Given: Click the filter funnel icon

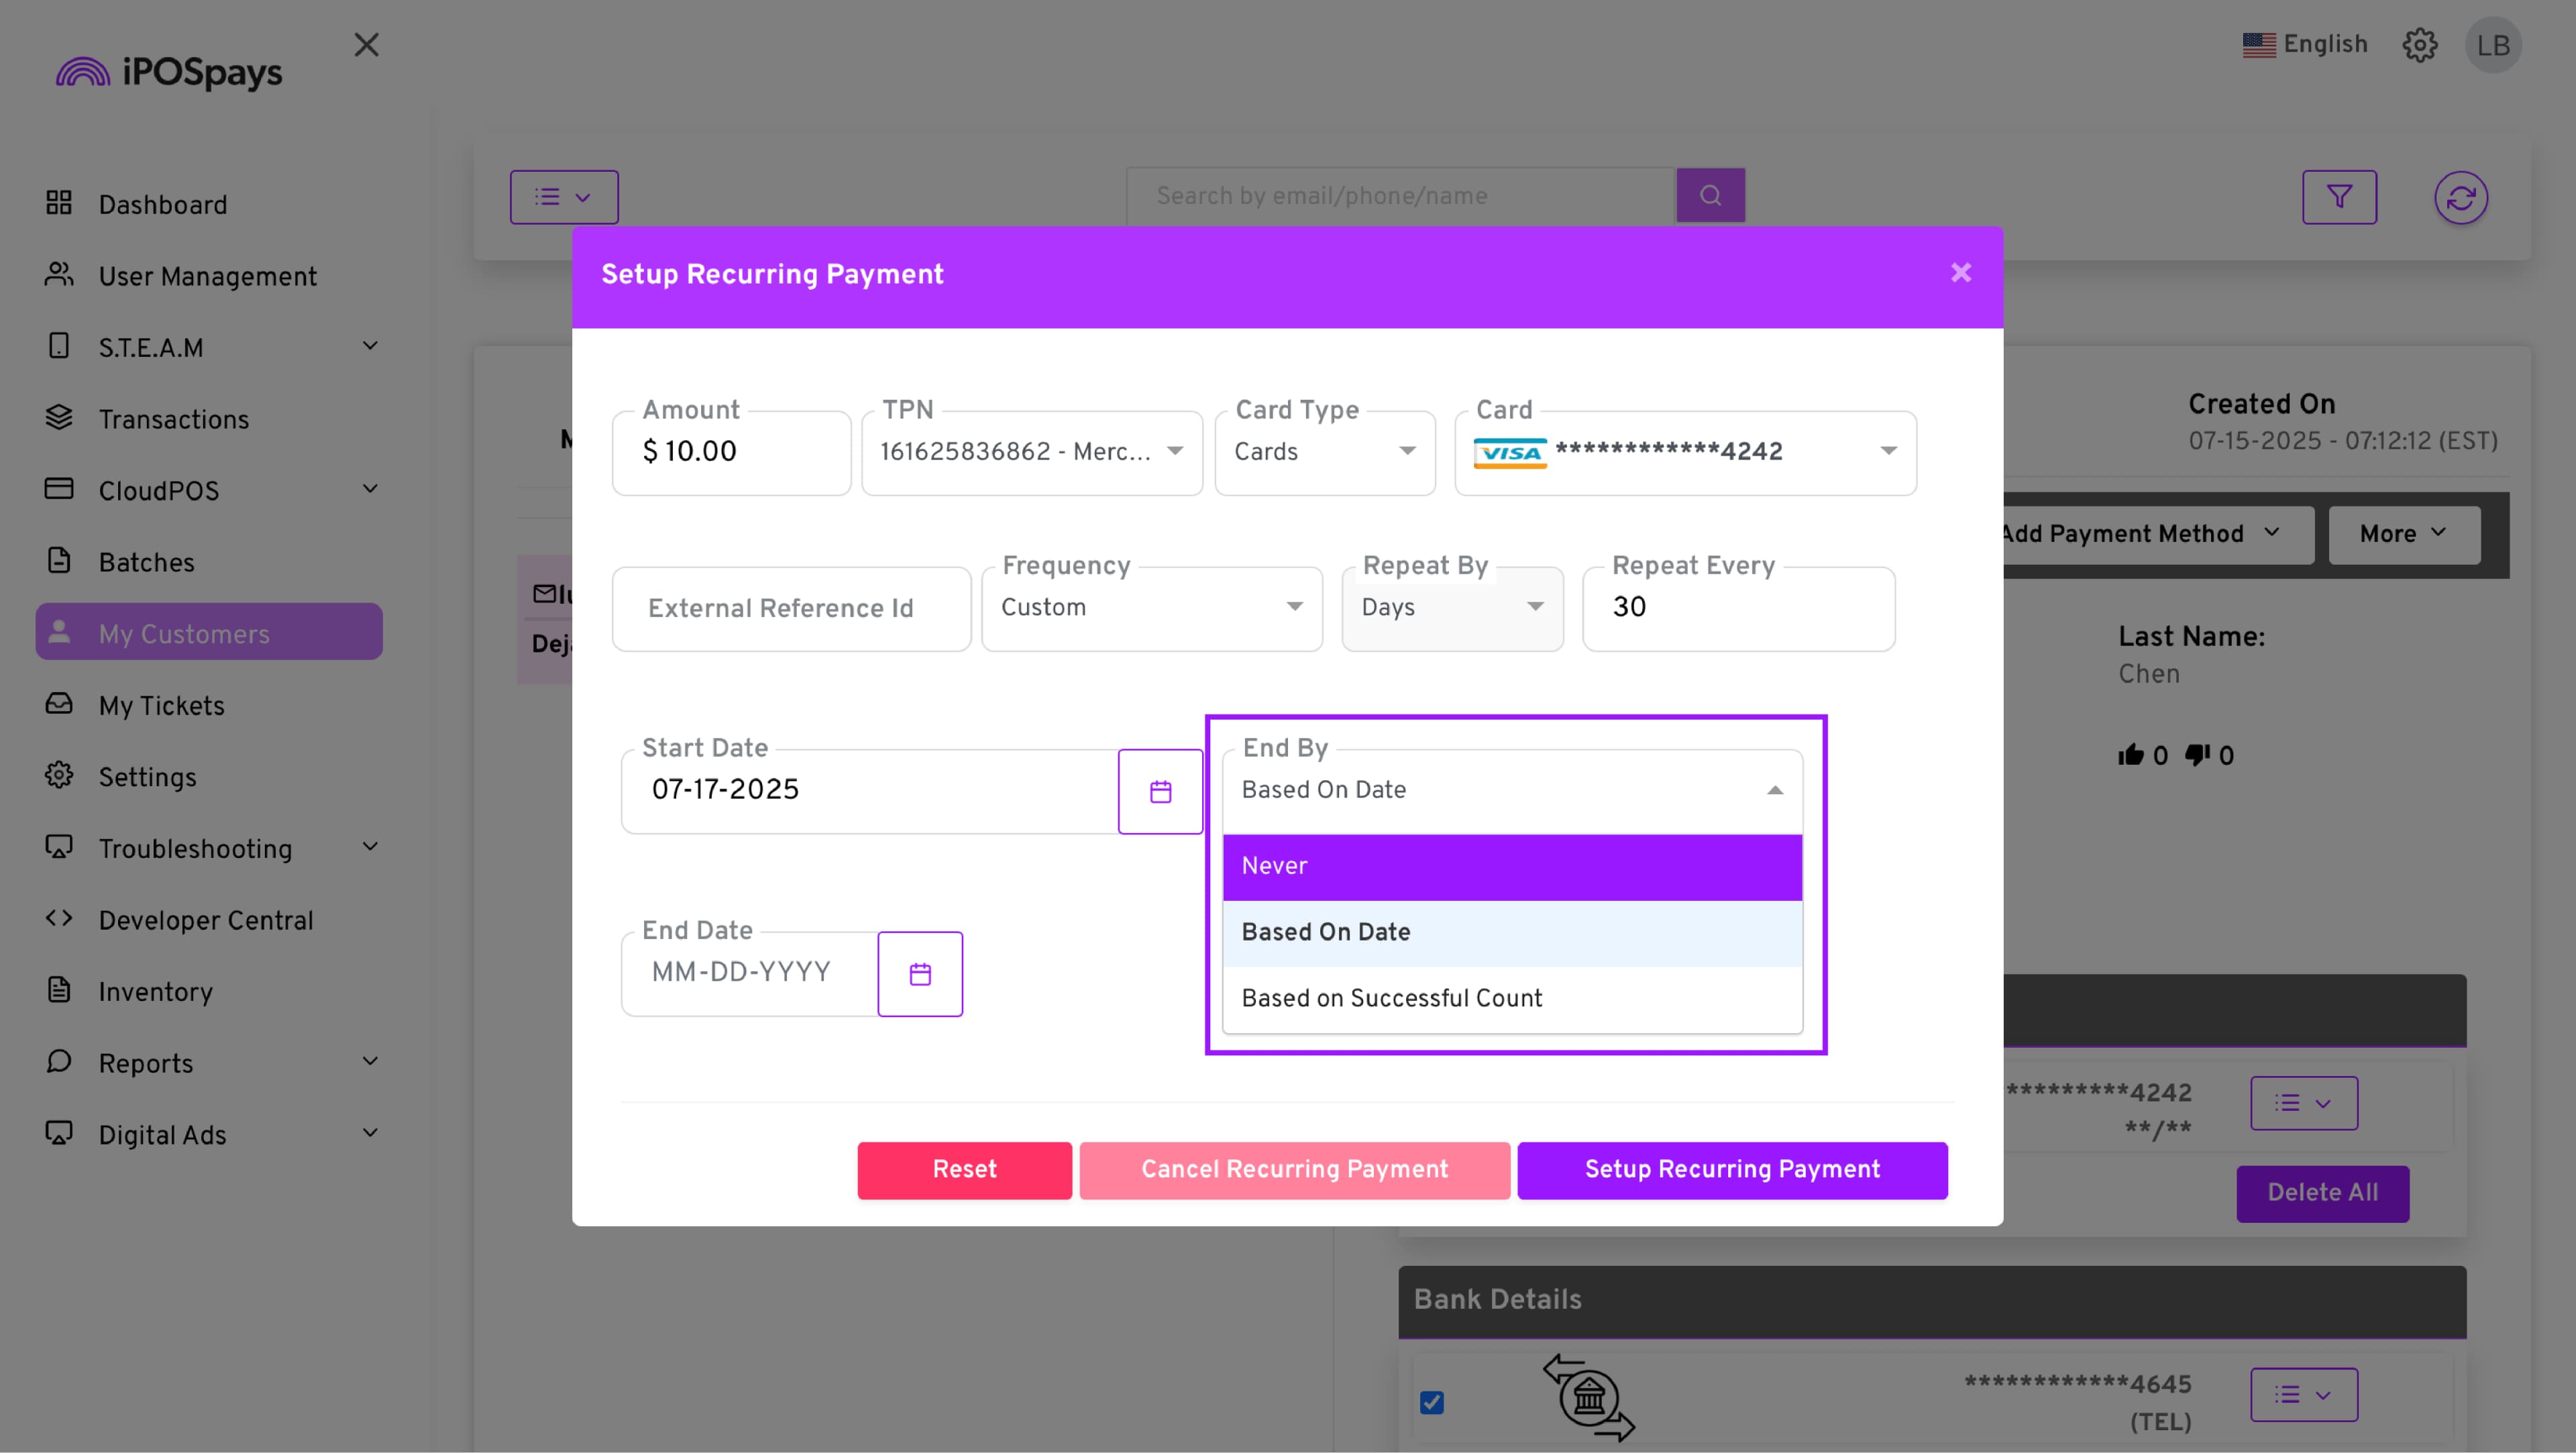Looking at the screenshot, I should [2338, 196].
